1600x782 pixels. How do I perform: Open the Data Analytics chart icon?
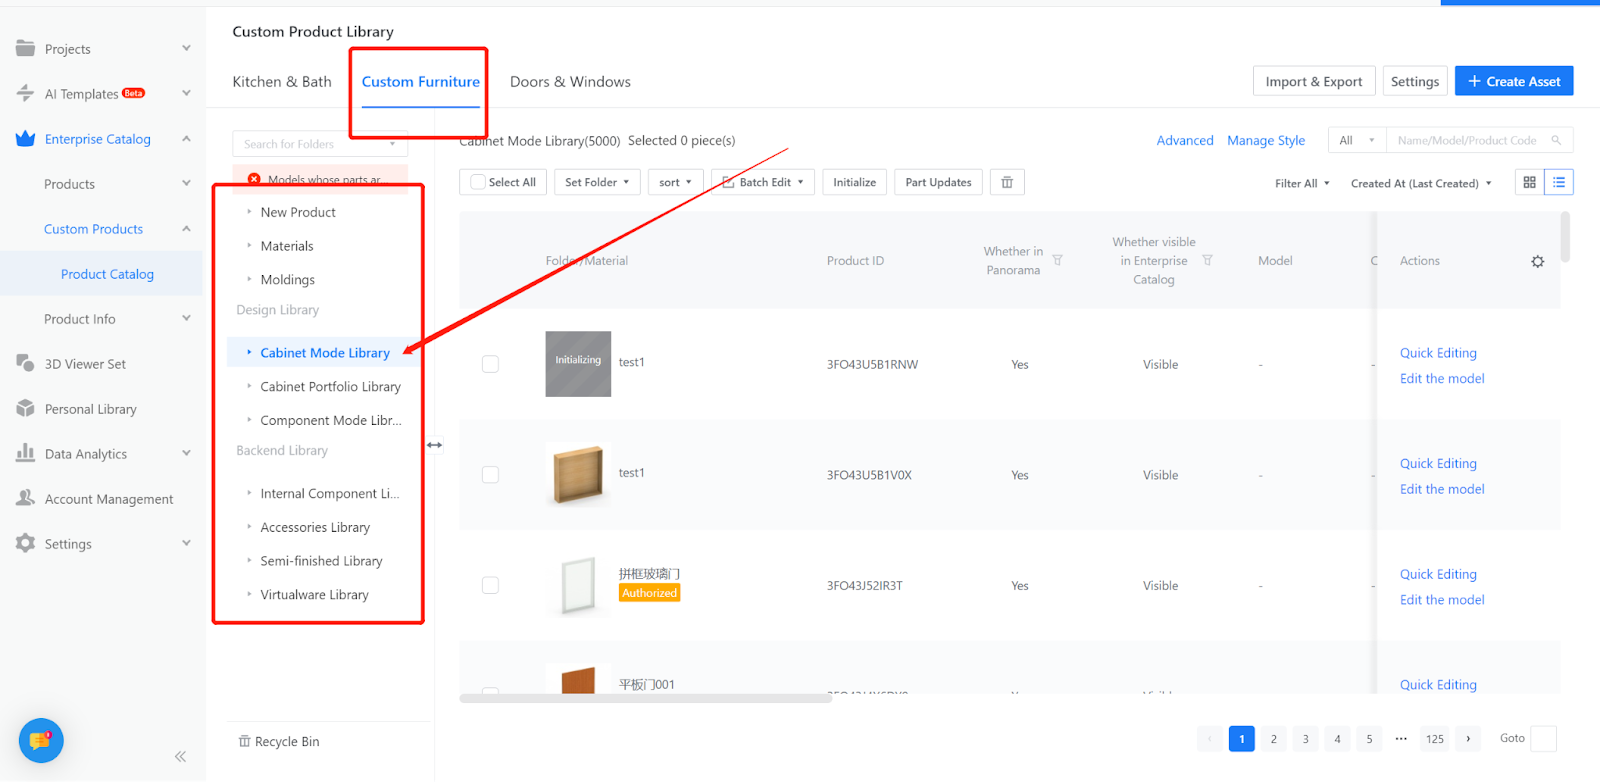(x=25, y=453)
